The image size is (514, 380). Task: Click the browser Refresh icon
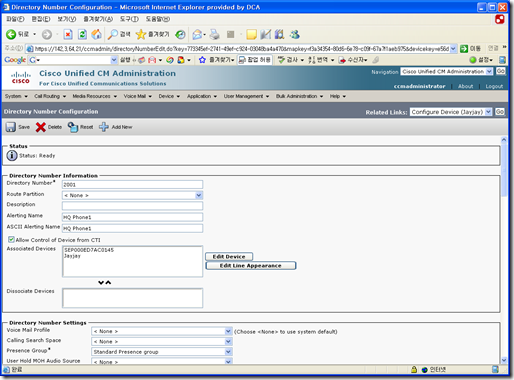(x=82, y=34)
